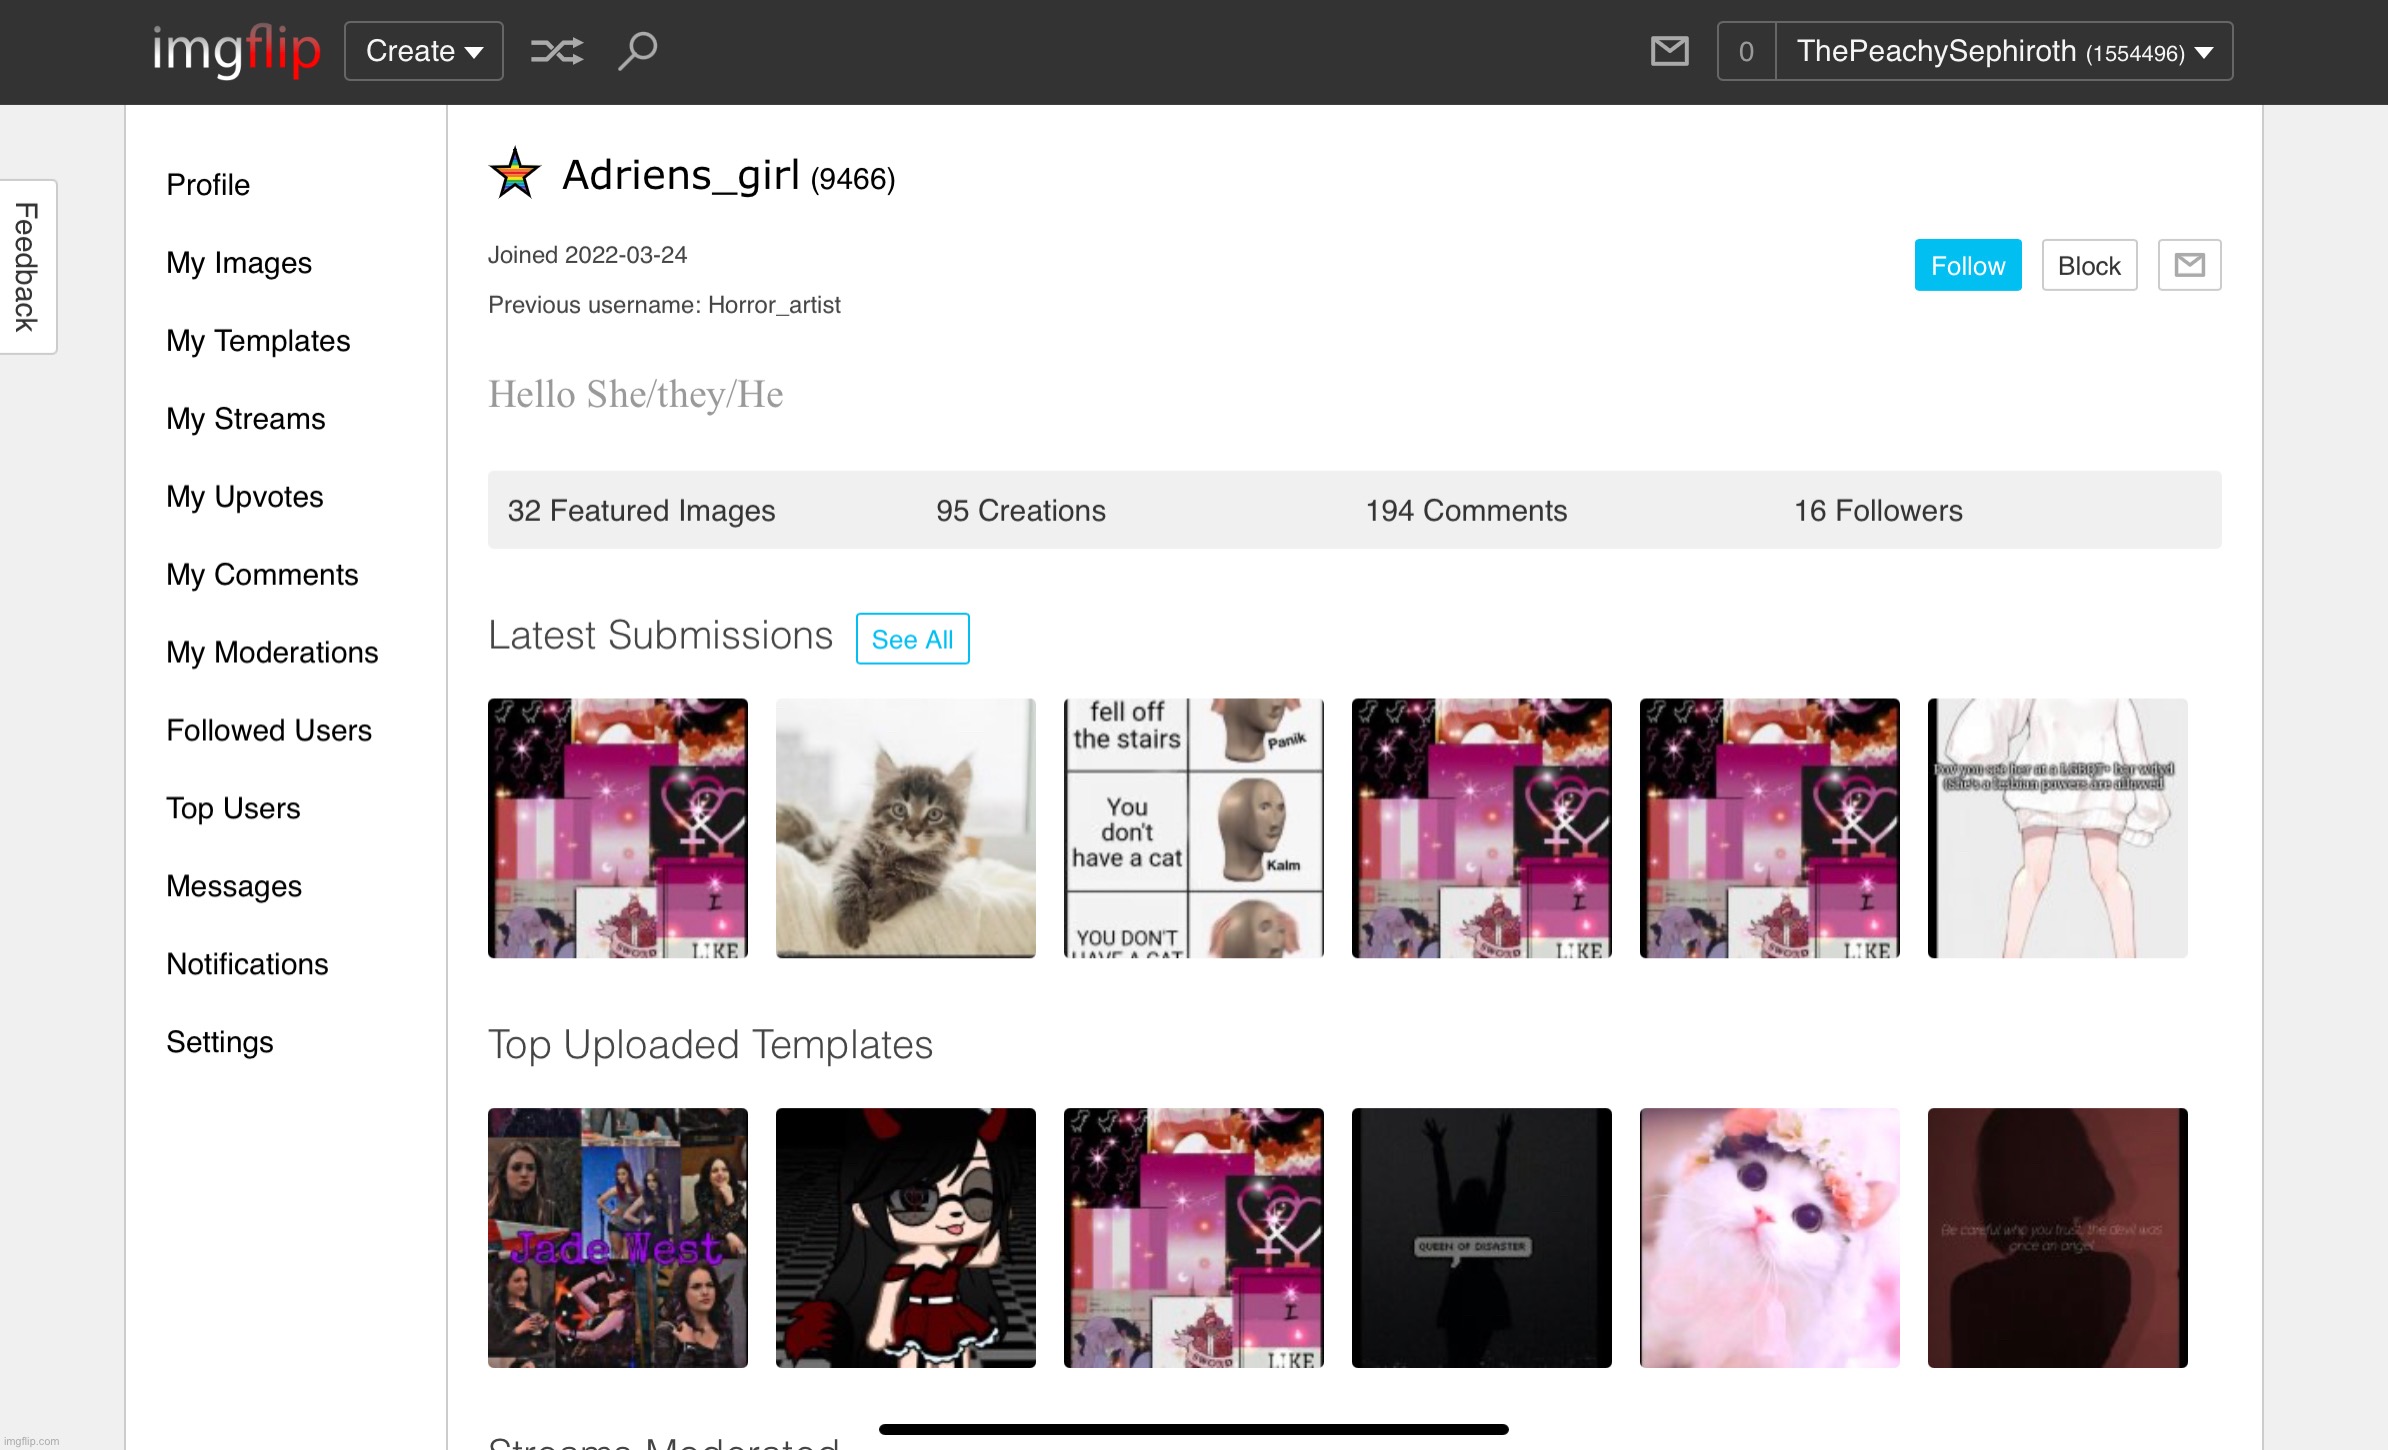
Task: Open 95 Creations stat
Action: [1021, 511]
